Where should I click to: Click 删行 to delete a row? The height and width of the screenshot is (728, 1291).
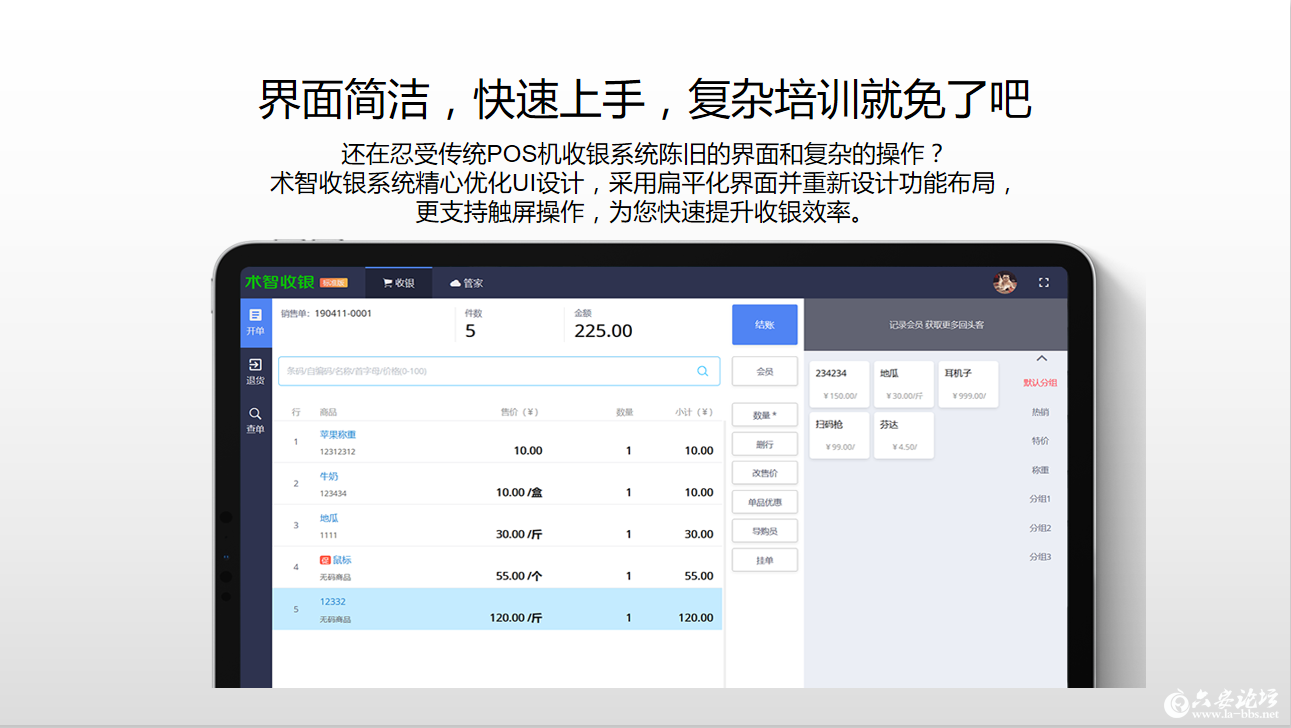click(x=763, y=443)
